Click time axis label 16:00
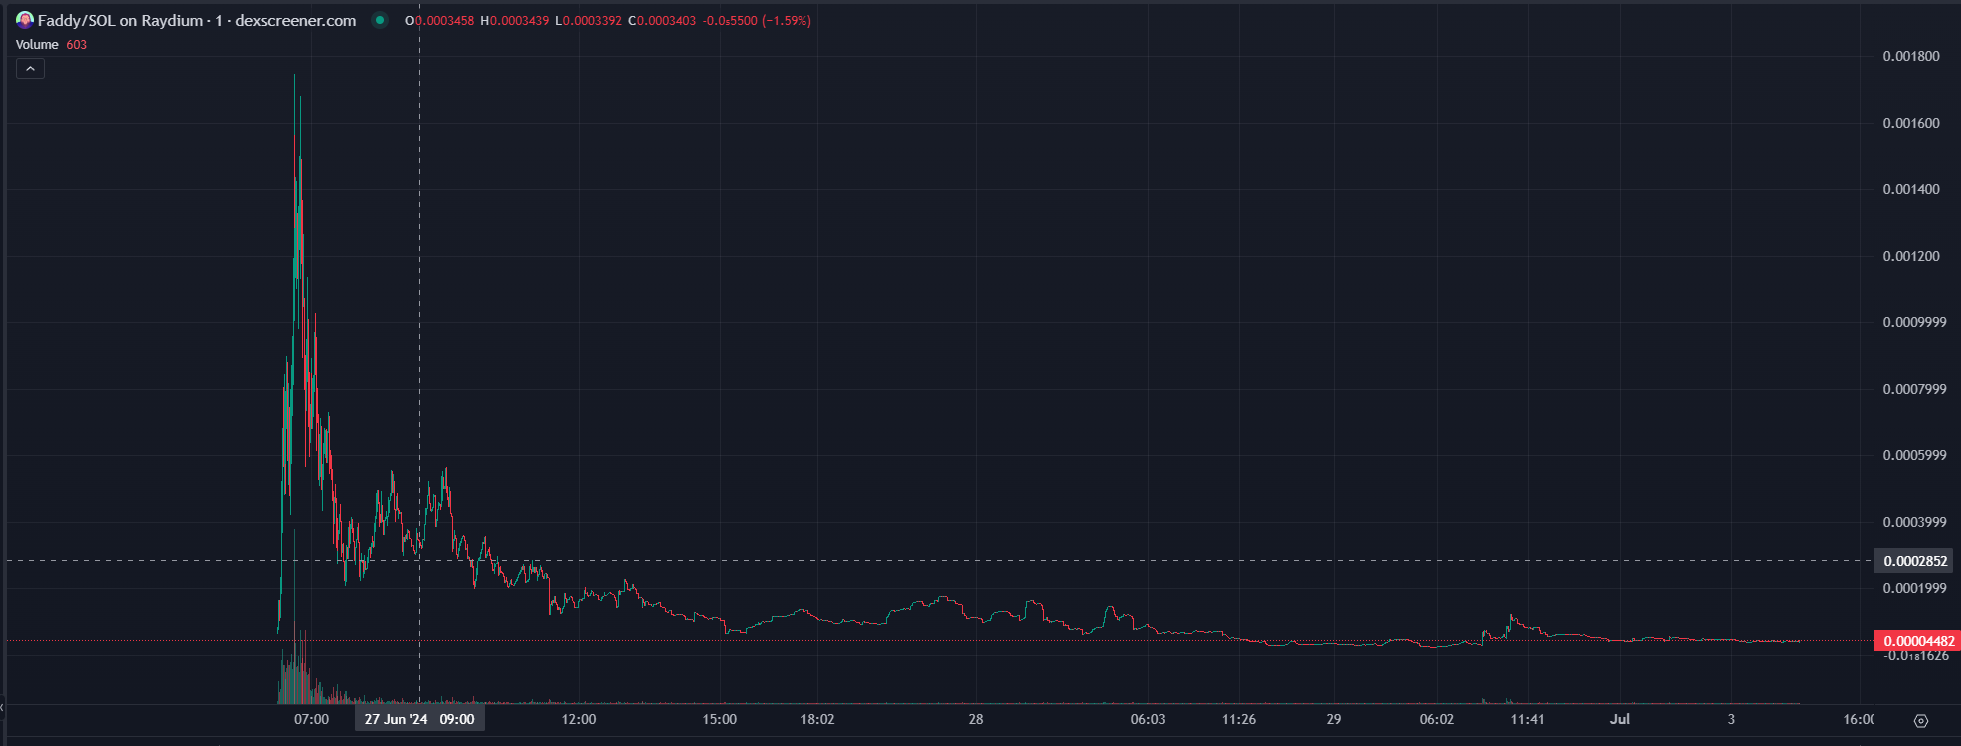Viewport: 1961px width, 746px height. (x=1859, y=719)
